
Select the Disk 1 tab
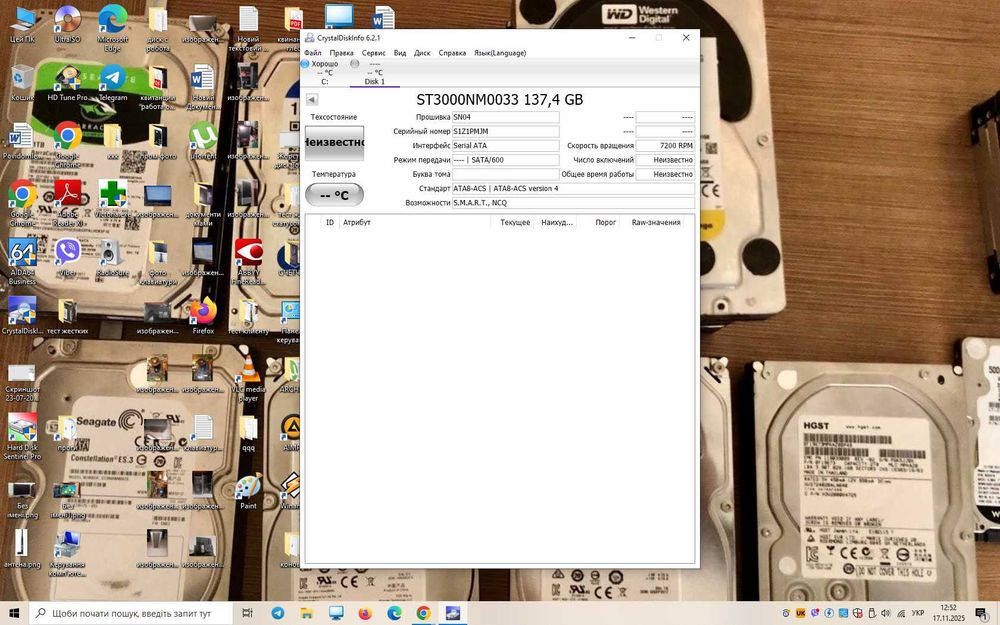[374, 73]
